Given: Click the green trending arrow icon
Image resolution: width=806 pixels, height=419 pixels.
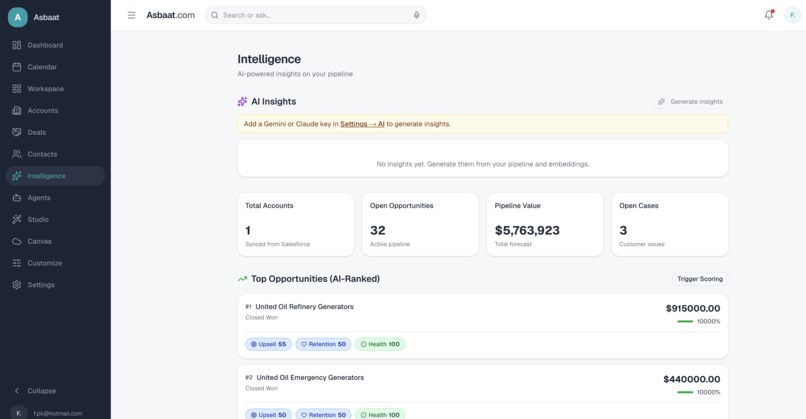Looking at the screenshot, I should [x=242, y=279].
